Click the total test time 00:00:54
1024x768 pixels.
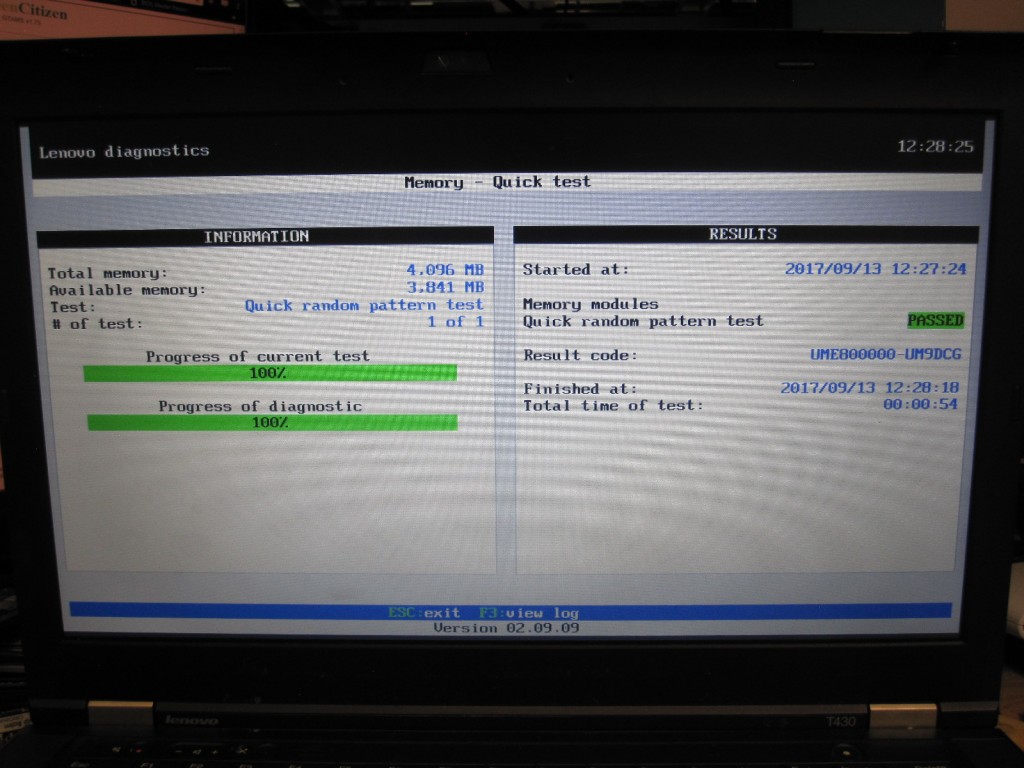coord(920,404)
